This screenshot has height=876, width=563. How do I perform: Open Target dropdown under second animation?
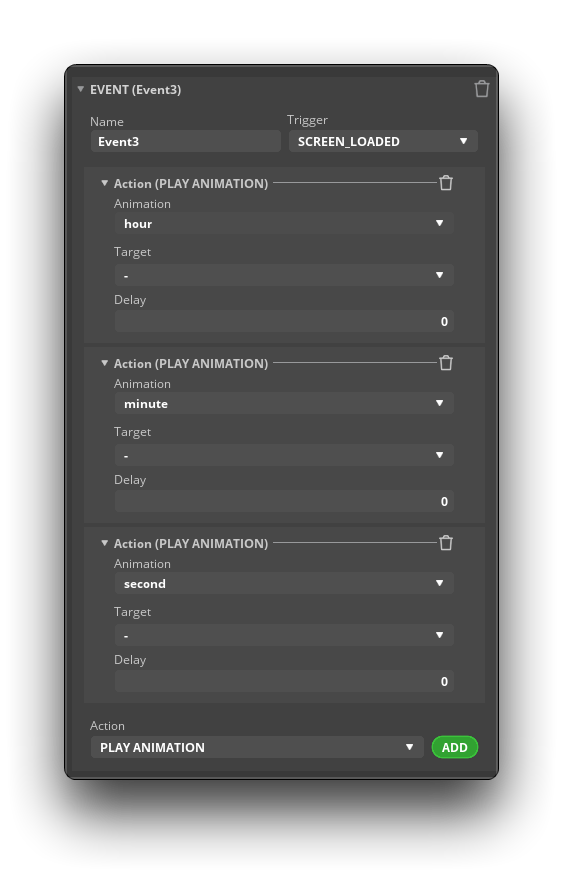coord(284,635)
